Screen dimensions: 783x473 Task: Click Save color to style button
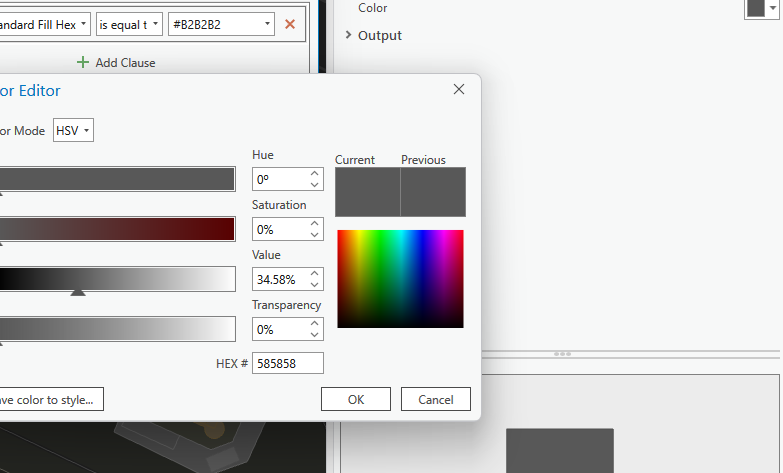51,399
